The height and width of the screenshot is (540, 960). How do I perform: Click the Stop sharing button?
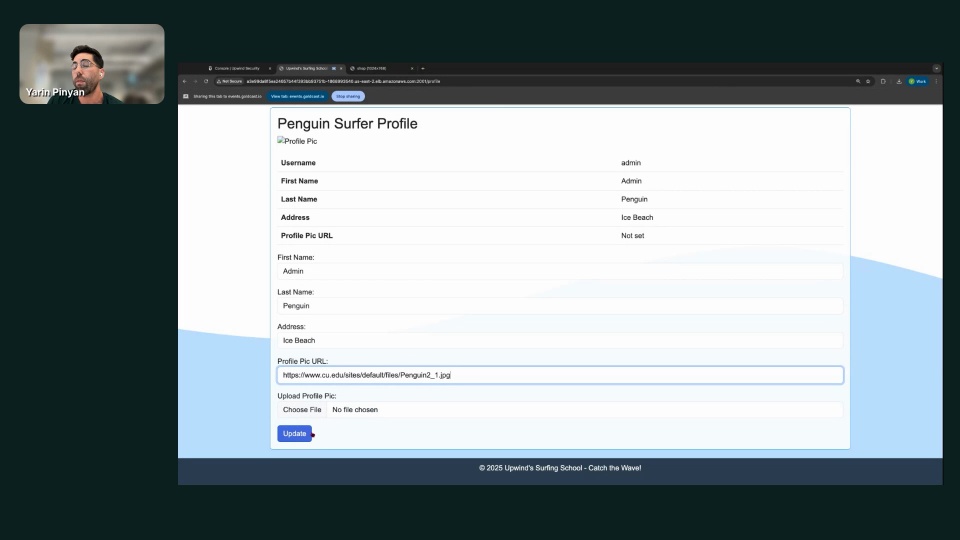tap(348, 96)
